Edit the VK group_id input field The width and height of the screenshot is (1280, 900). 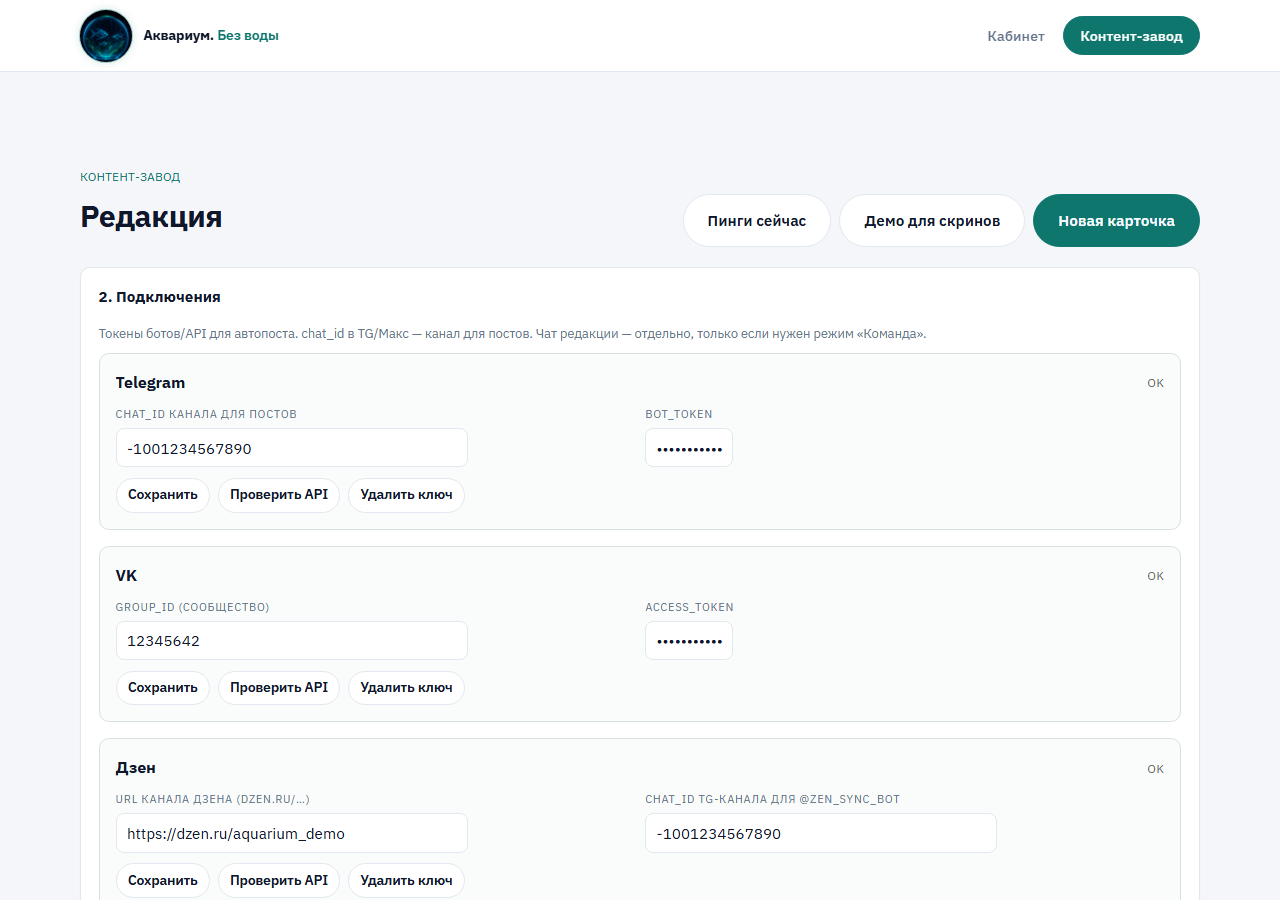[292, 641]
